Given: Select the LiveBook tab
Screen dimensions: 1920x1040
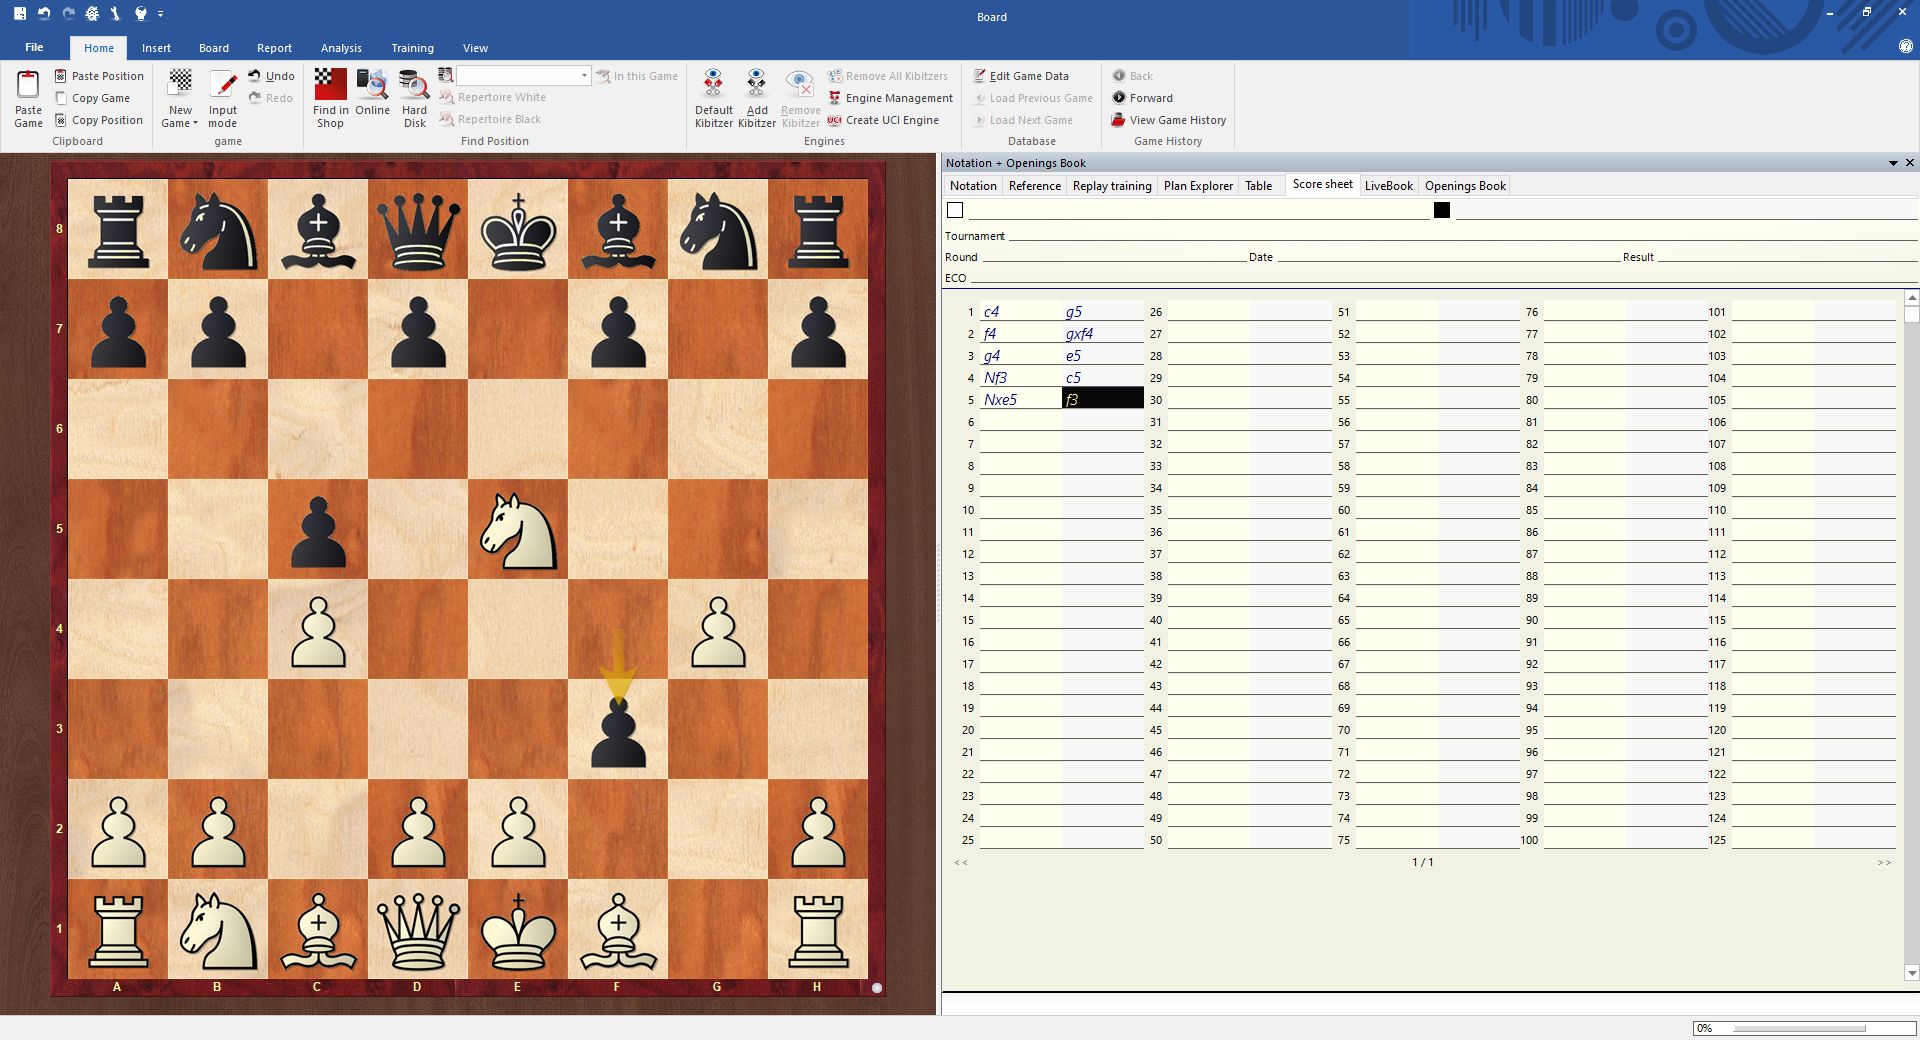Looking at the screenshot, I should [x=1388, y=186].
